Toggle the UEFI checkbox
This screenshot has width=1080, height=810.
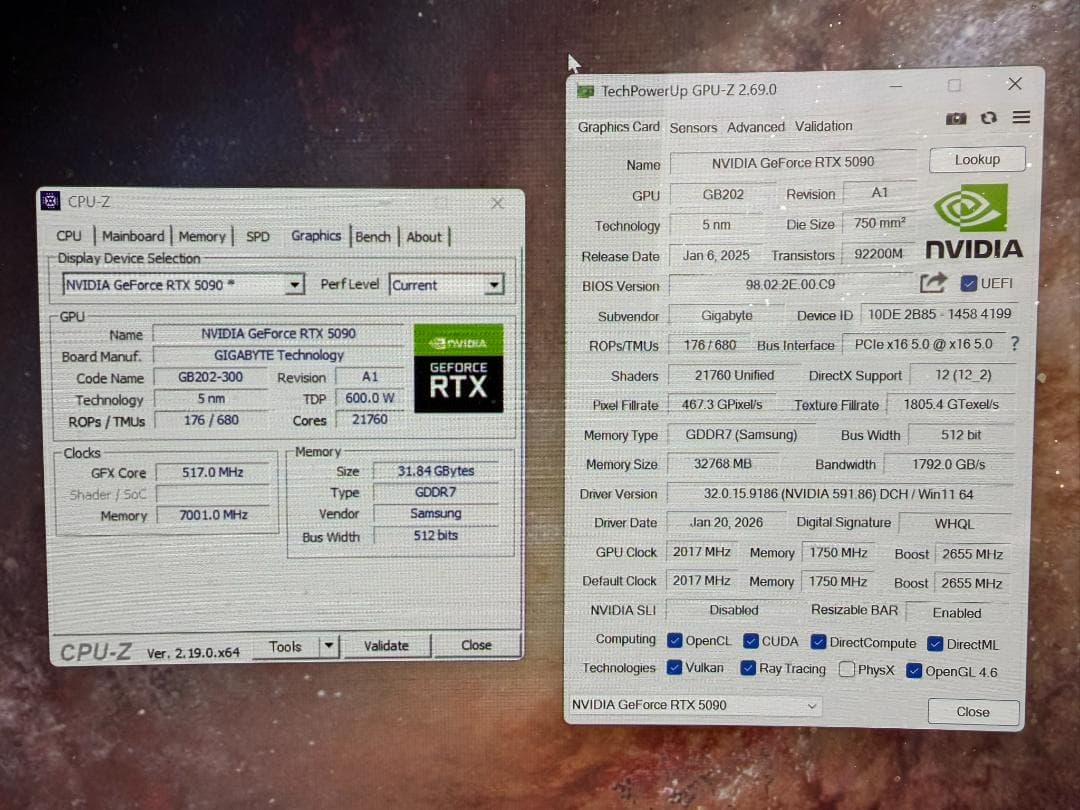(x=968, y=283)
